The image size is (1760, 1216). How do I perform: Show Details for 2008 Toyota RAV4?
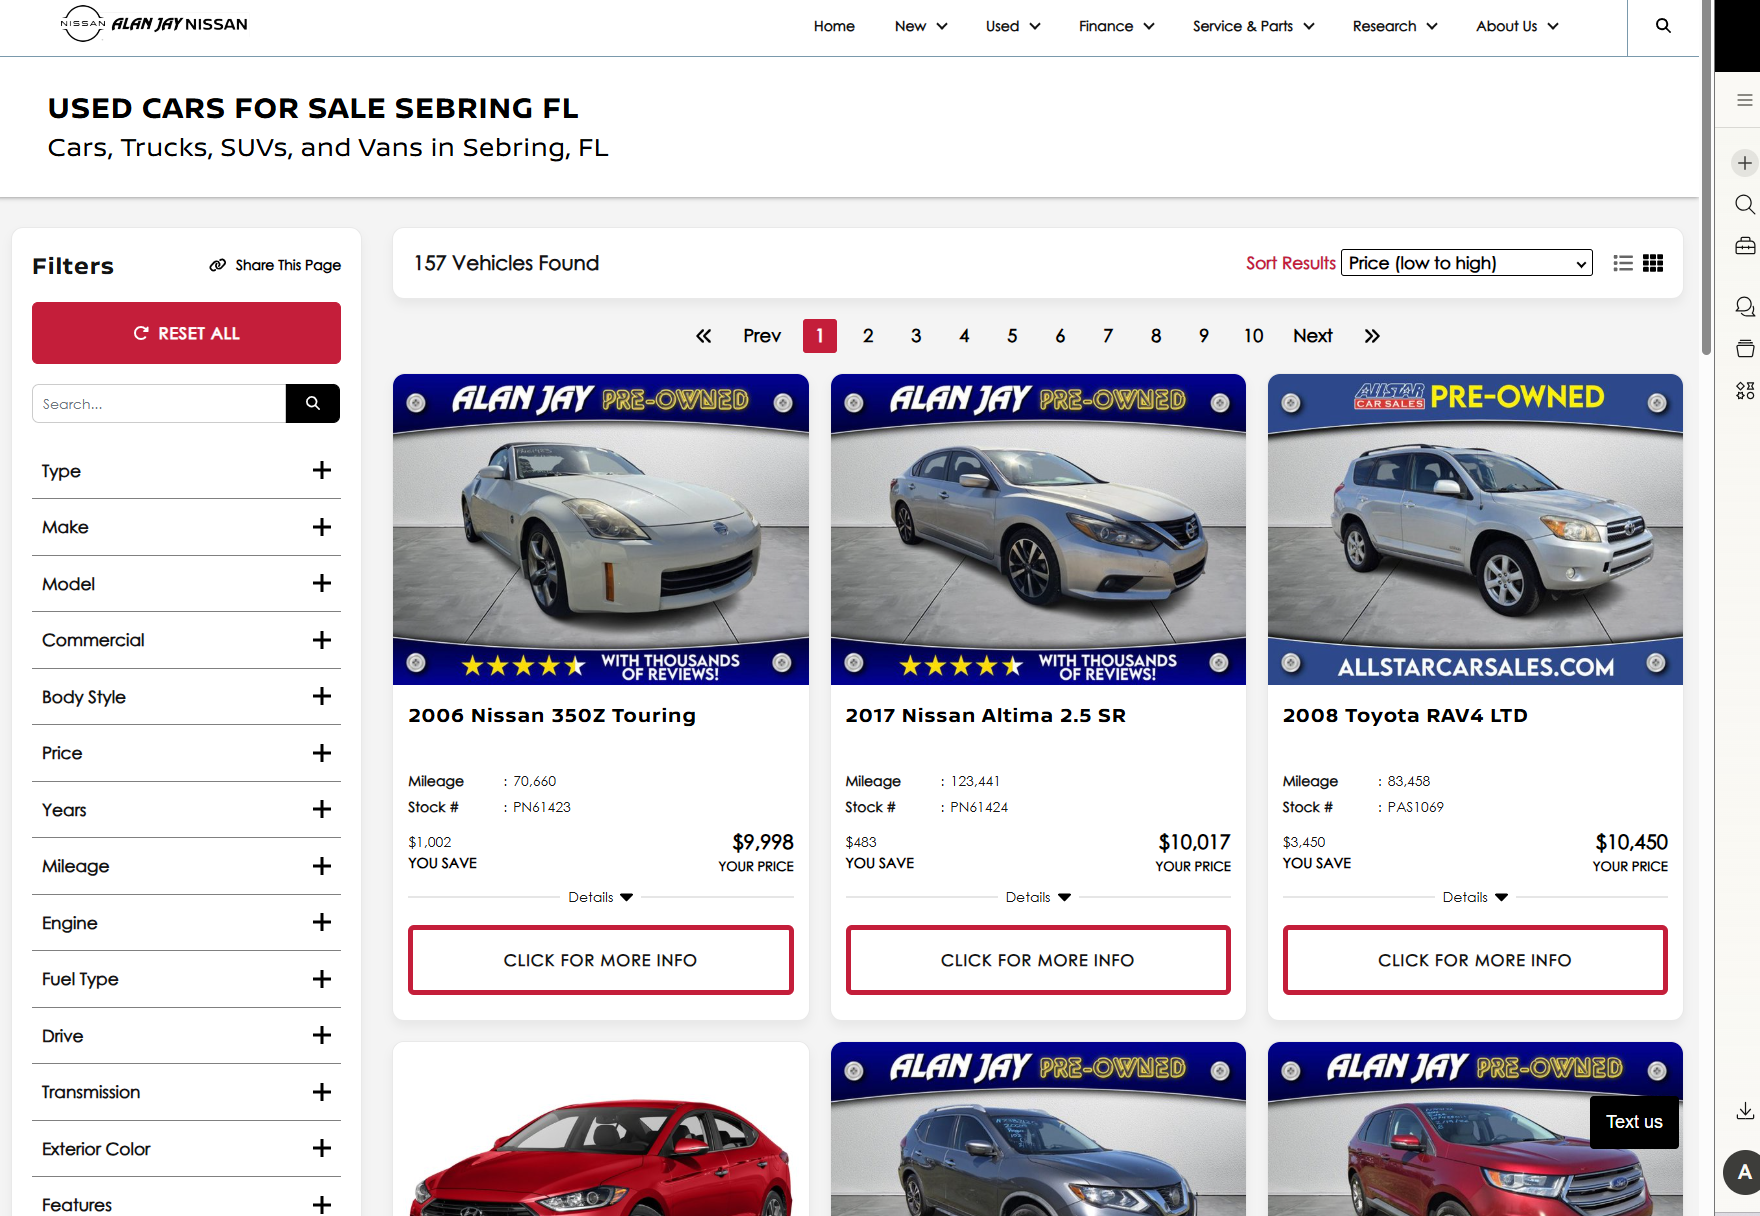(1475, 897)
